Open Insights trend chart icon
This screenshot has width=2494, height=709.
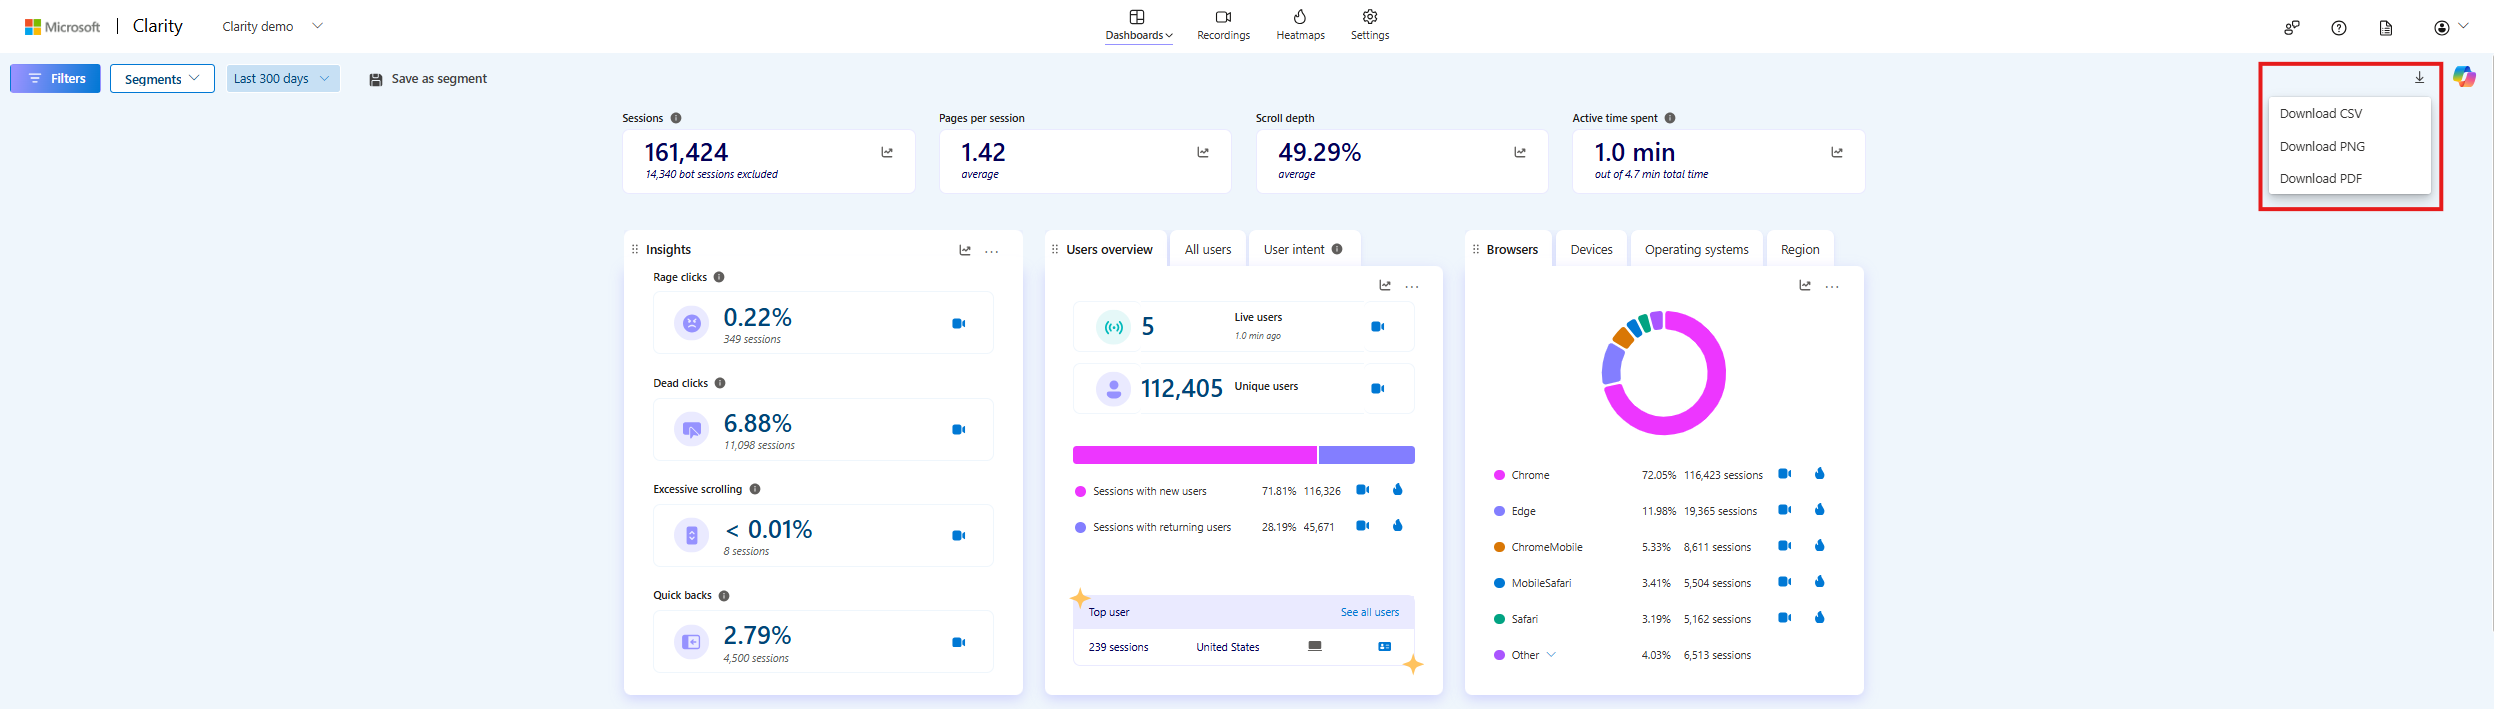click(x=965, y=250)
